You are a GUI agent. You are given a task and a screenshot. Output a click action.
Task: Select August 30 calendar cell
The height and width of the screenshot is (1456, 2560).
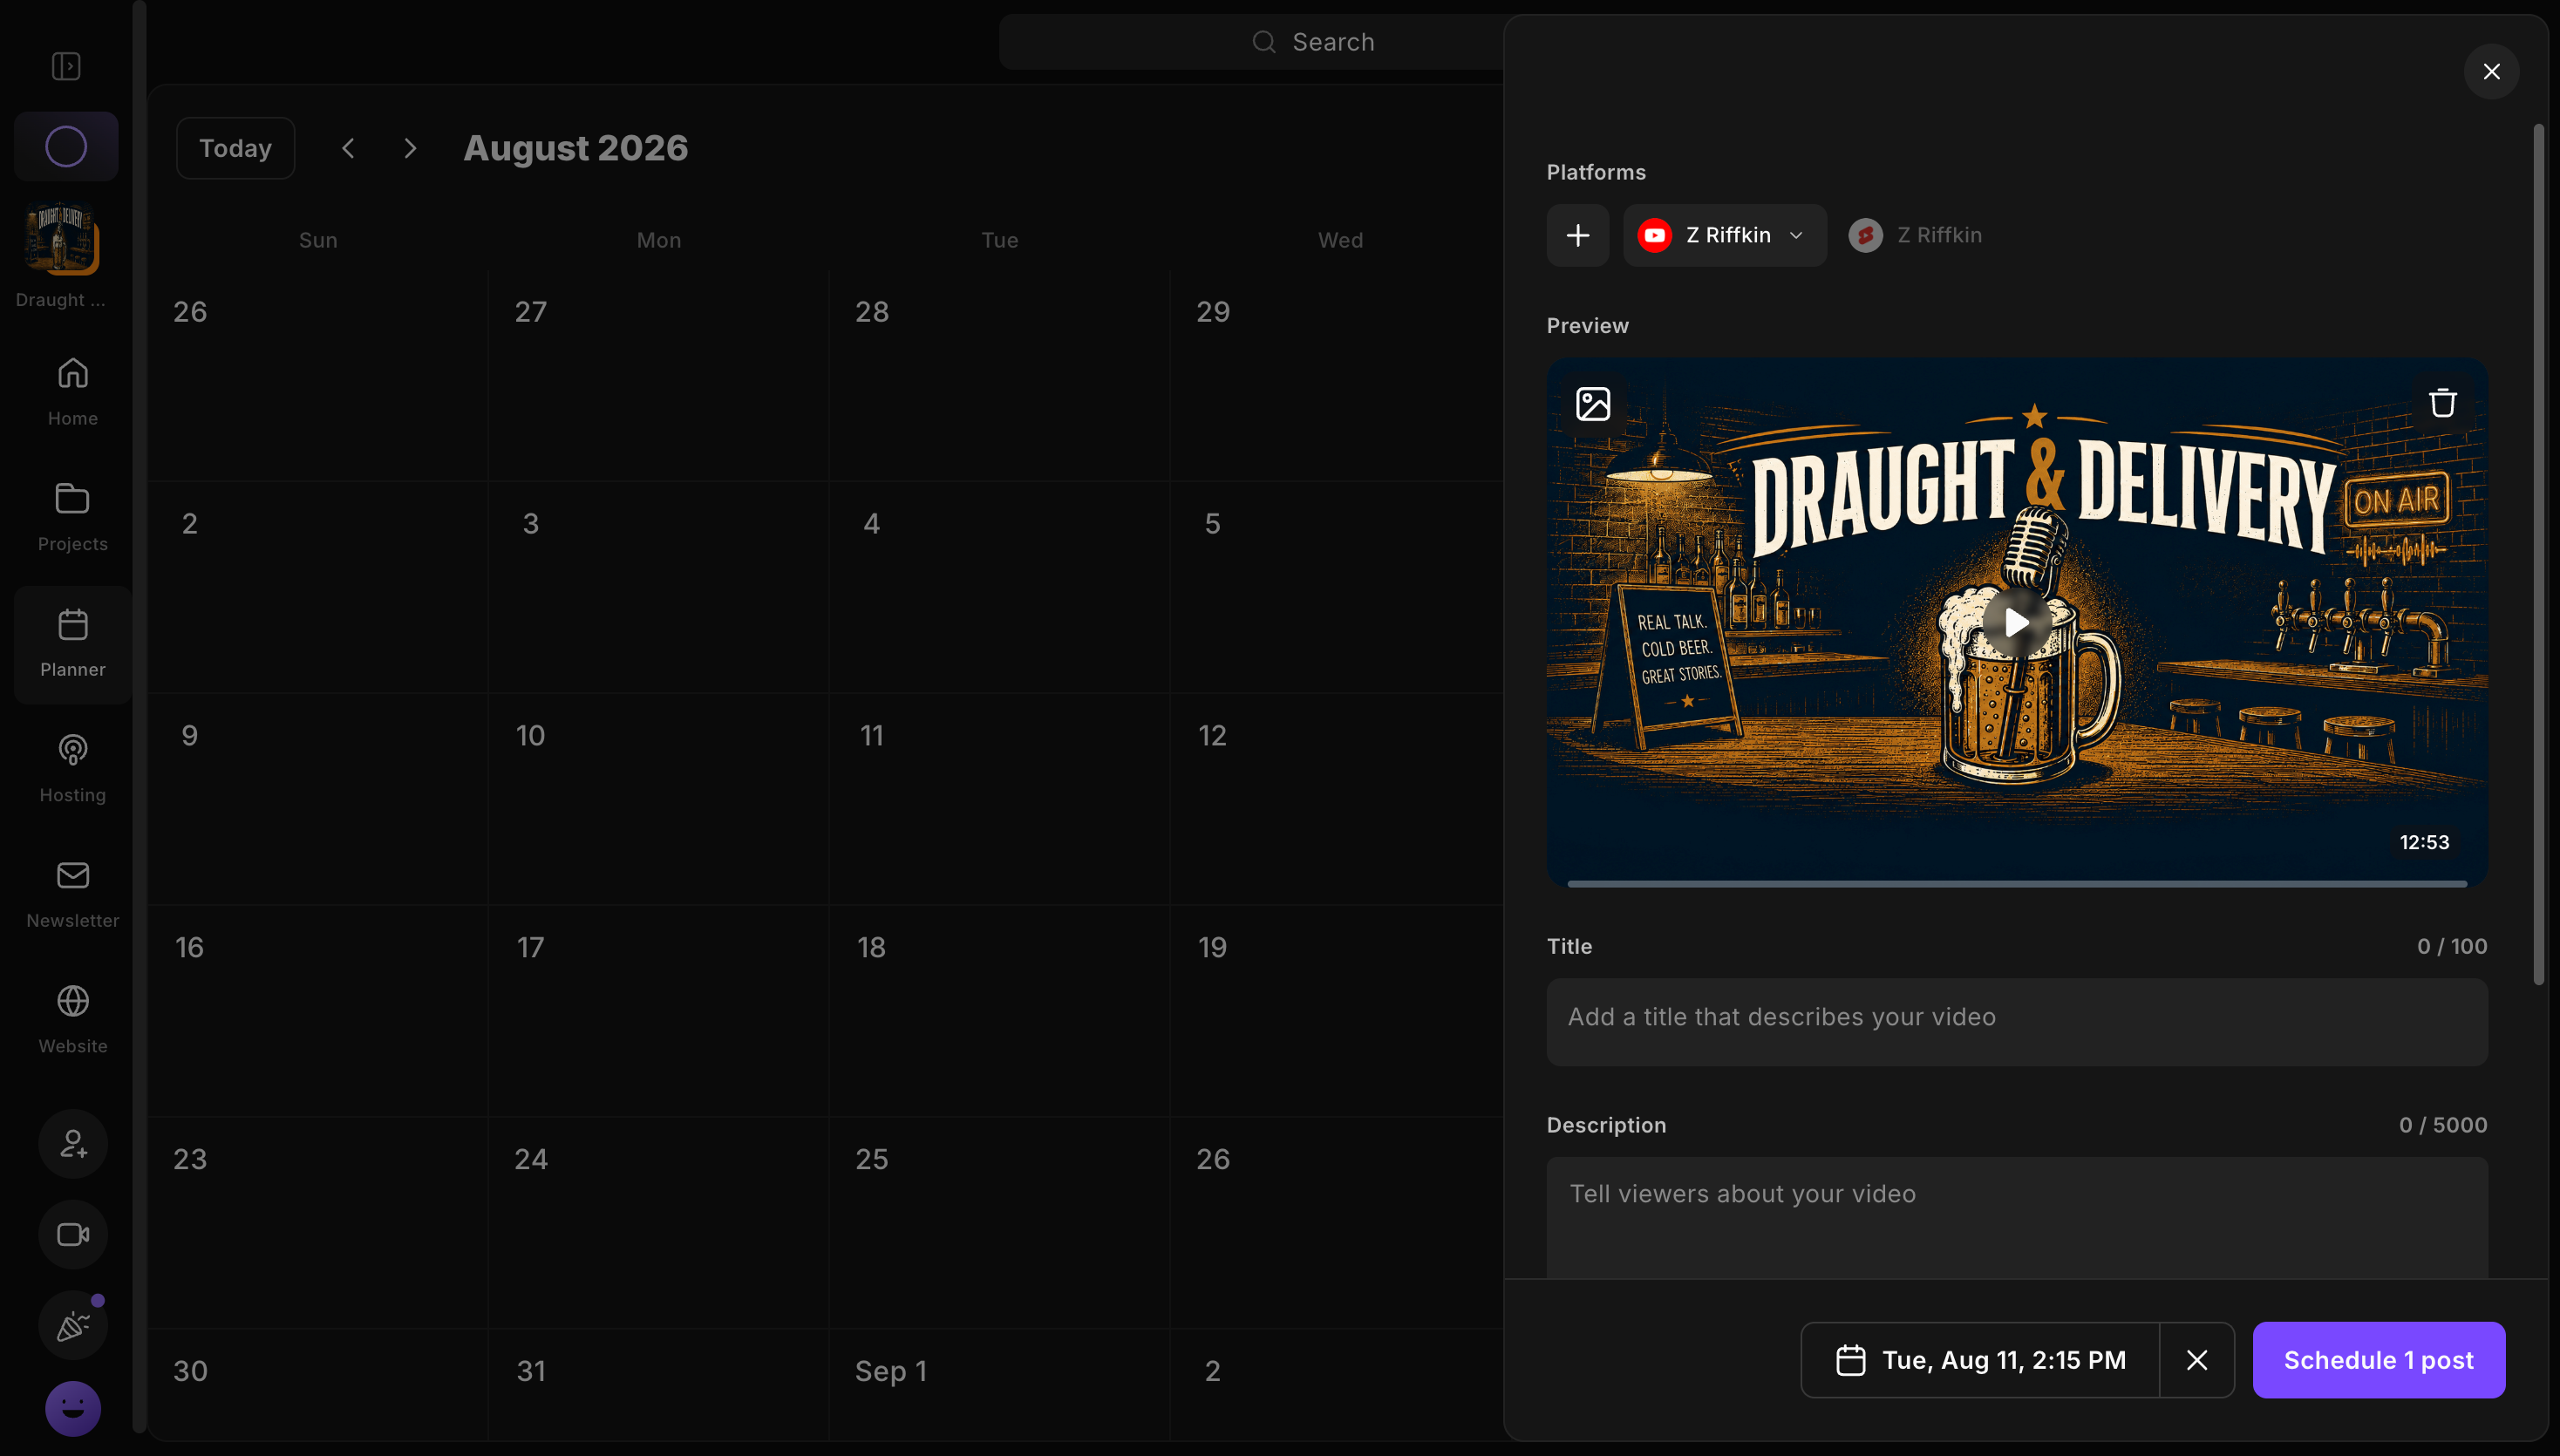pos(318,1385)
